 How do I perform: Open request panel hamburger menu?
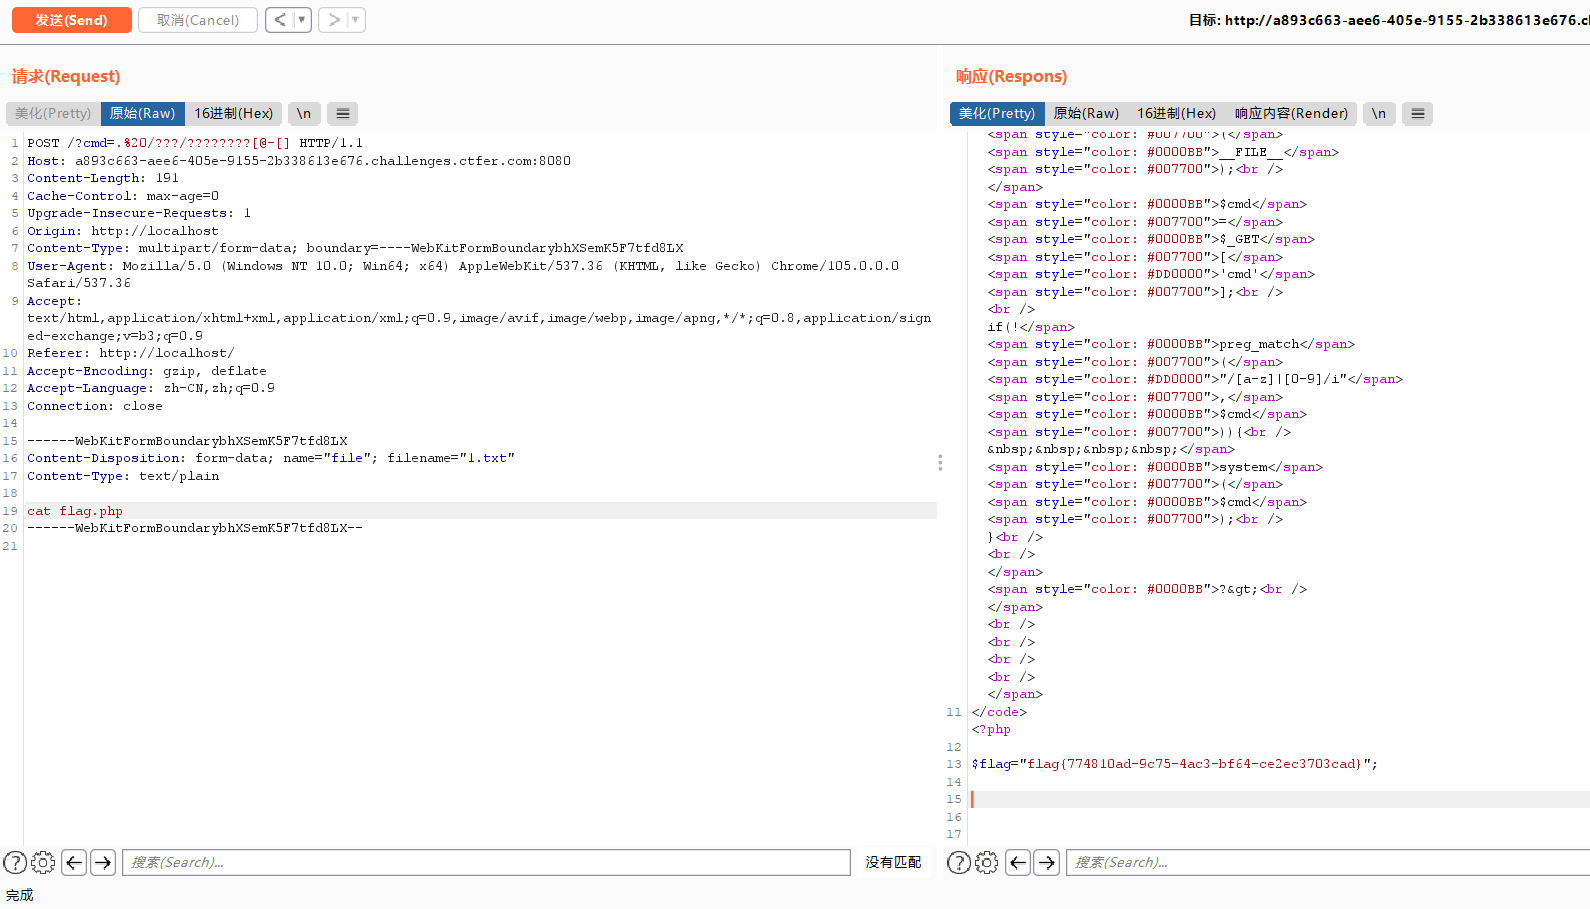point(342,114)
